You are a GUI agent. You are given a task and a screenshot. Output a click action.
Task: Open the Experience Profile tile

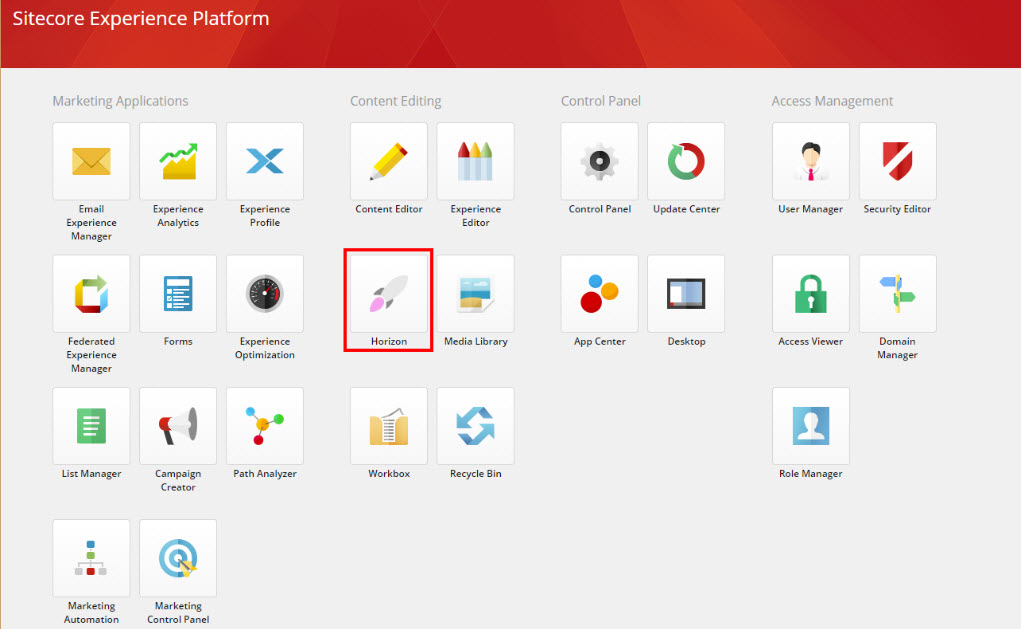click(x=265, y=161)
